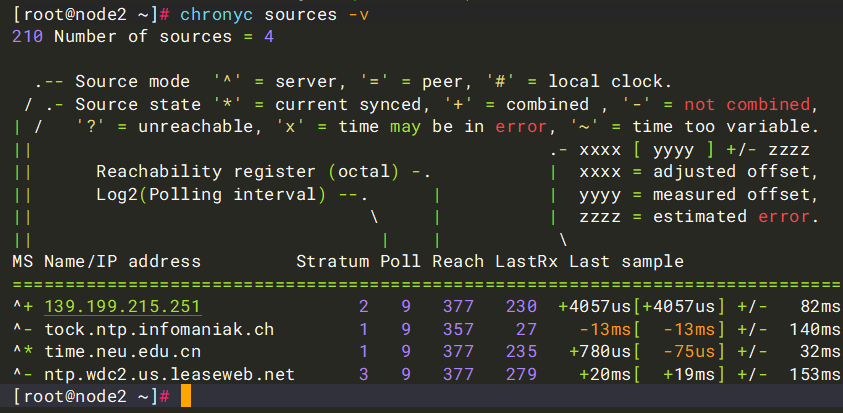This screenshot has height=413, width=843.
Task: Click the 'Reachability register (octal)' legend text
Action: (x=248, y=172)
